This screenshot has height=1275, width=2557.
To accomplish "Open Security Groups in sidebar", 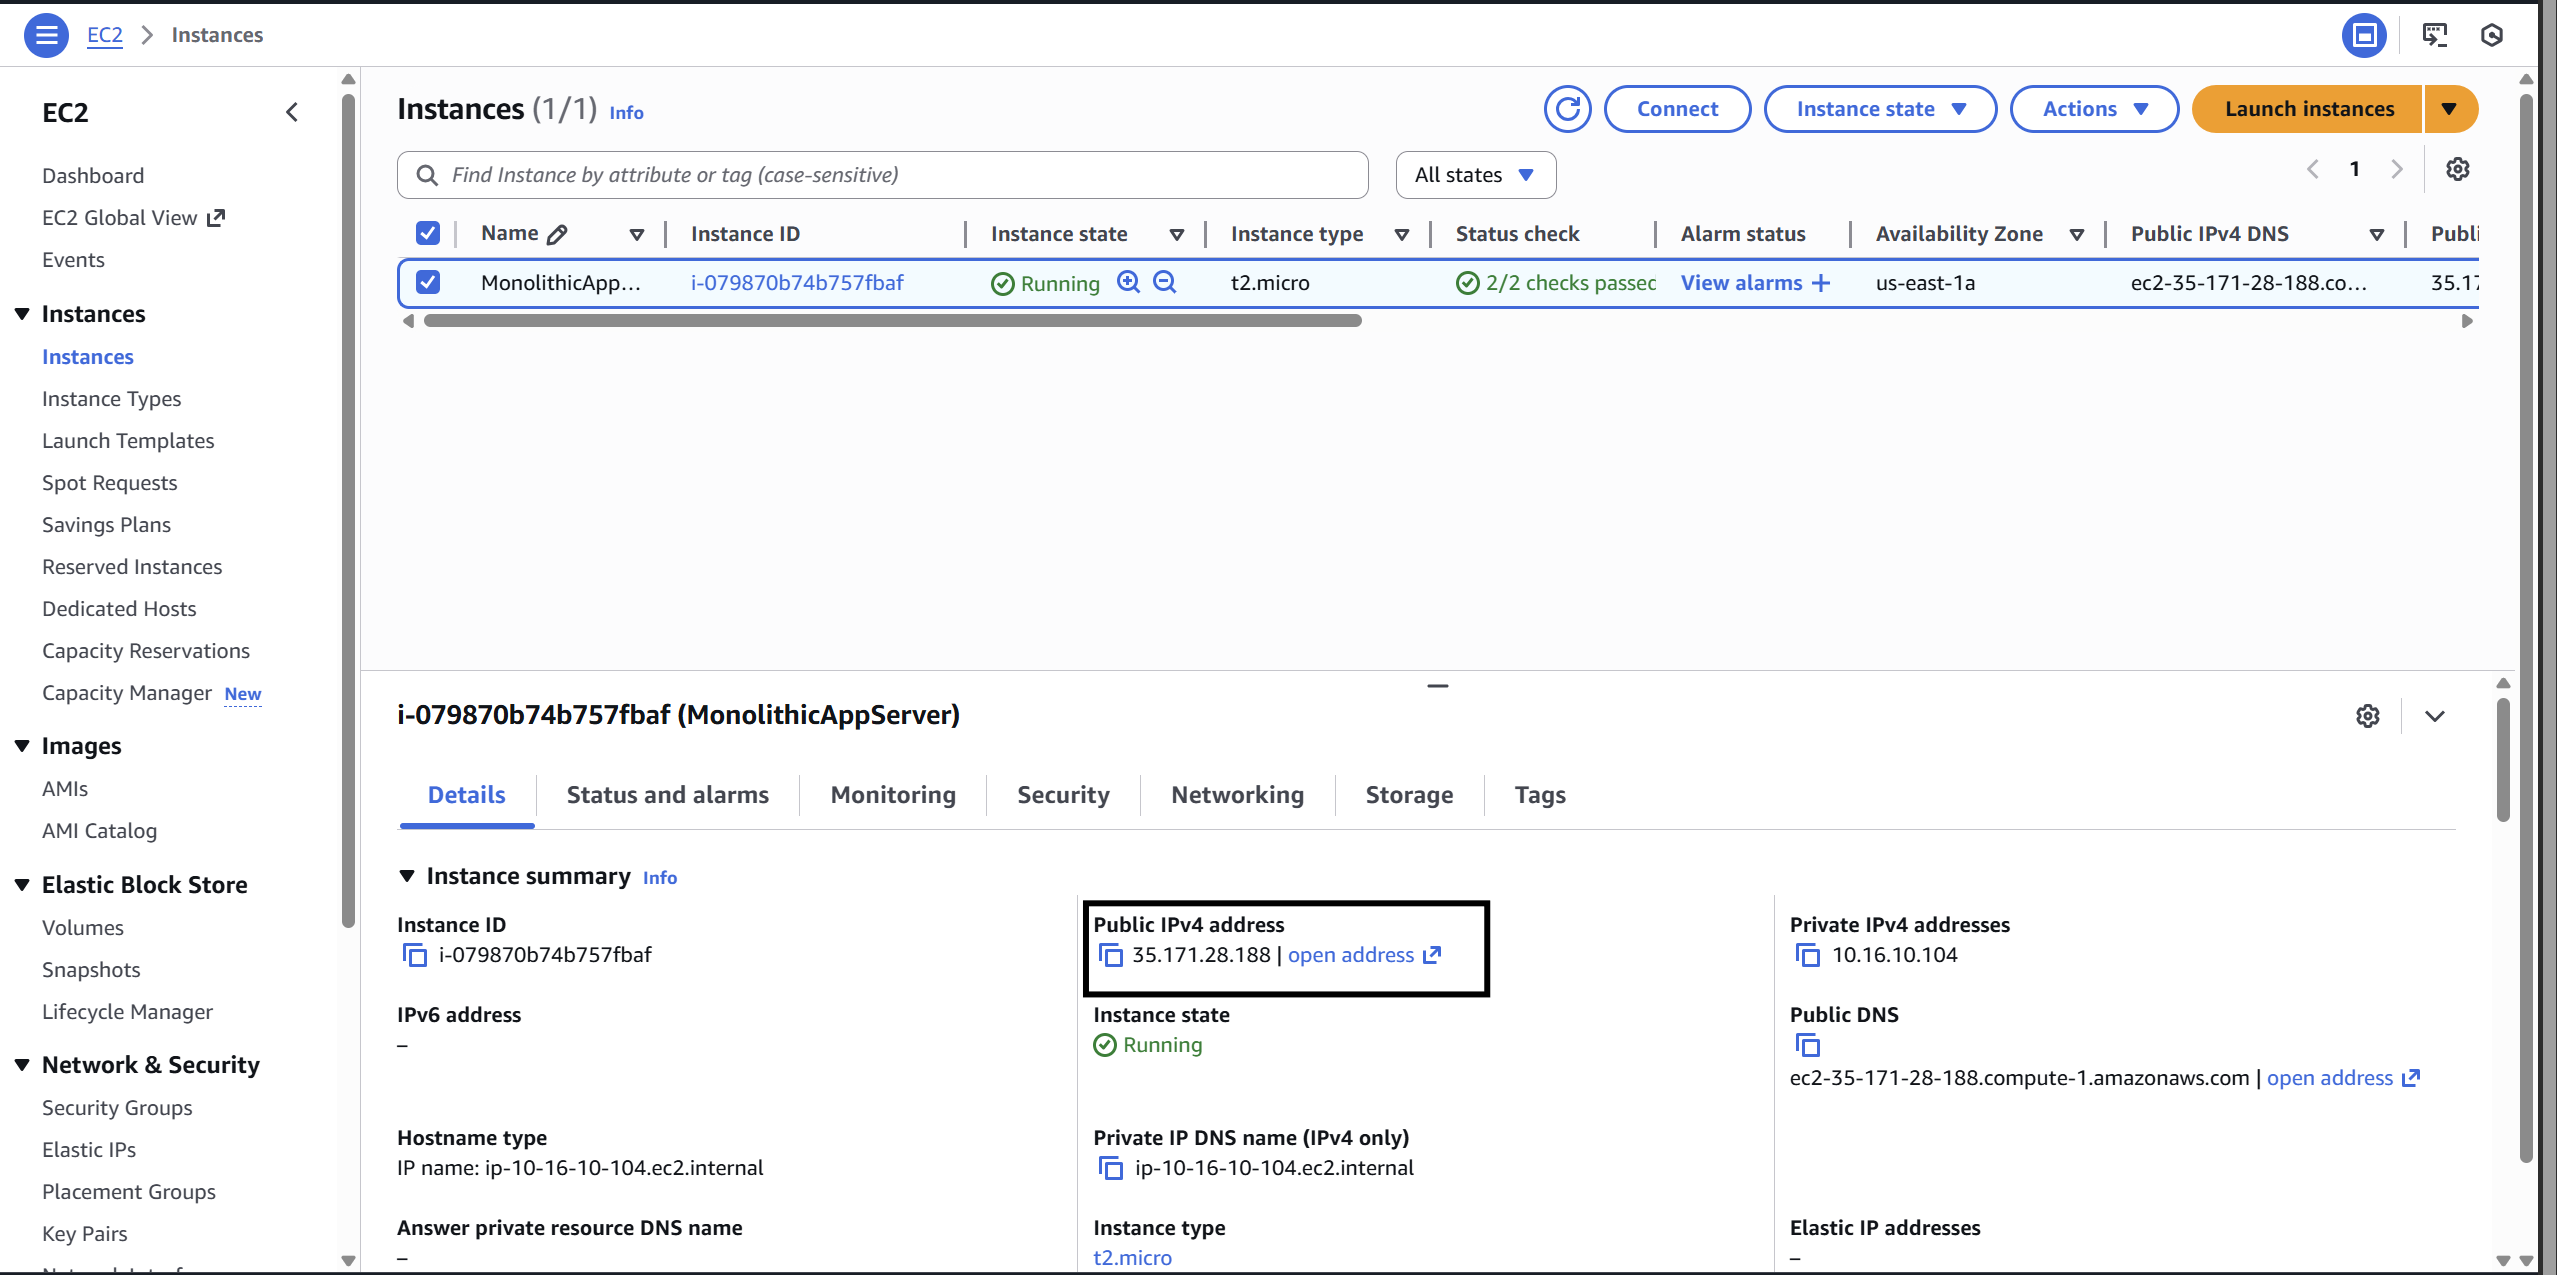I will [117, 1108].
